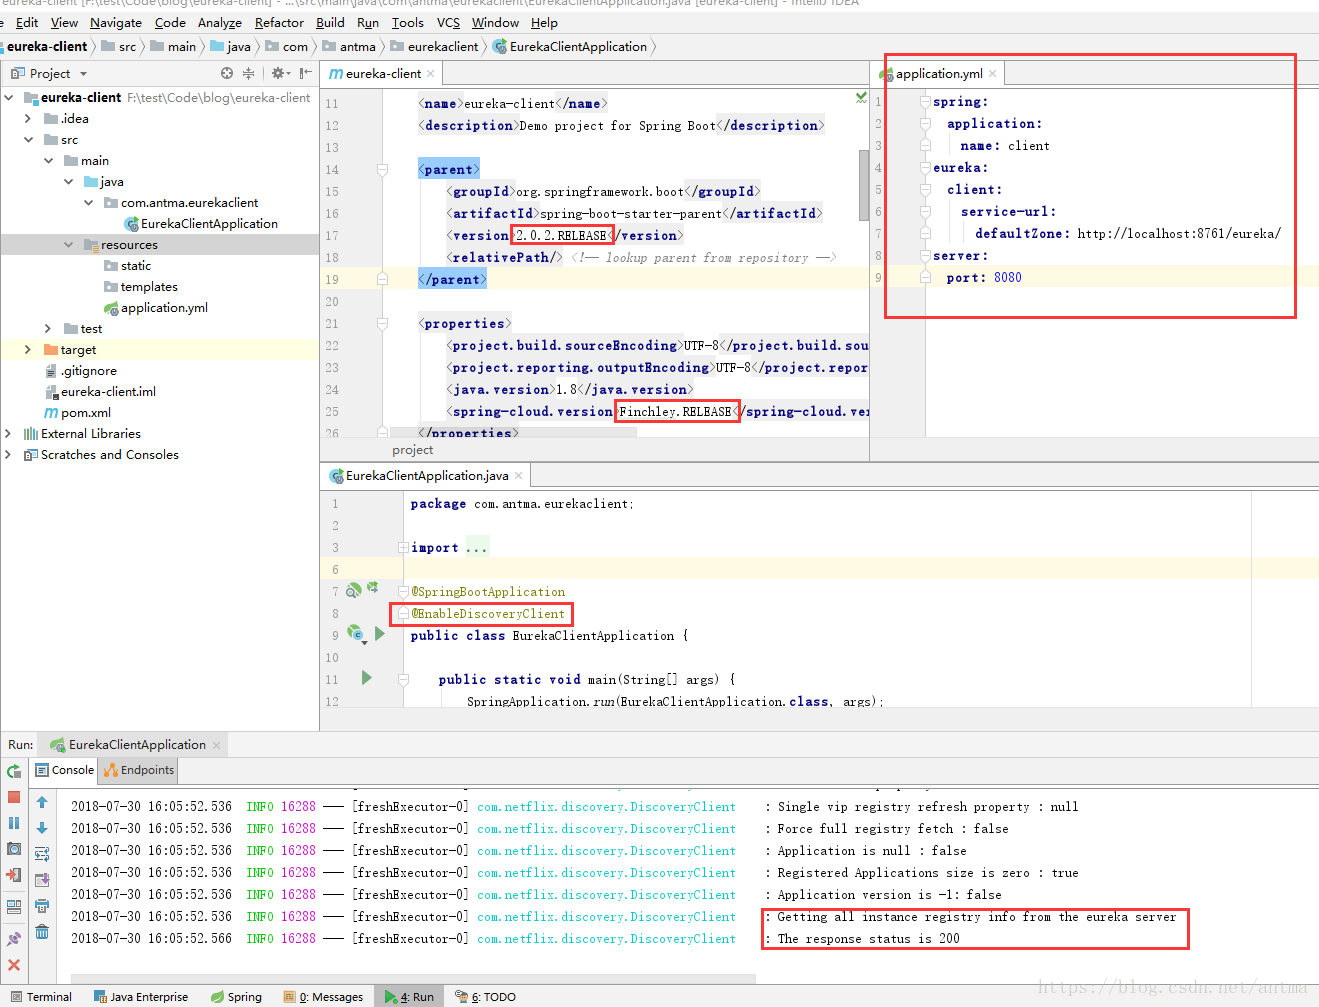The image size is (1319, 1007).
Task: Close the eureka-client pom tab
Action: pos(431,73)
